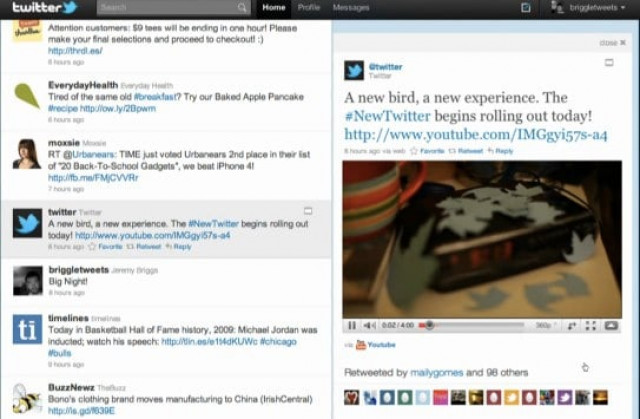Image resolution: width=640 pixels, height=419 pixels.
Task: Open the tlin.es Michael Jordan speech link
Action: pyautogui.click(x=209, y=341)
